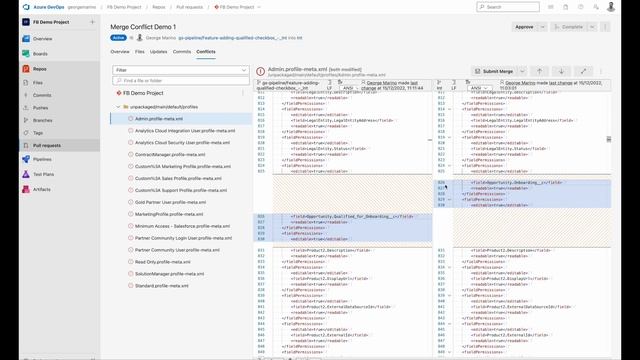Image resolution: width=640 pixels, height=360 pixels.
Task: Collapse fieldPermissions fold at line 814 in right pane
Action: click(x=449, y=109)
